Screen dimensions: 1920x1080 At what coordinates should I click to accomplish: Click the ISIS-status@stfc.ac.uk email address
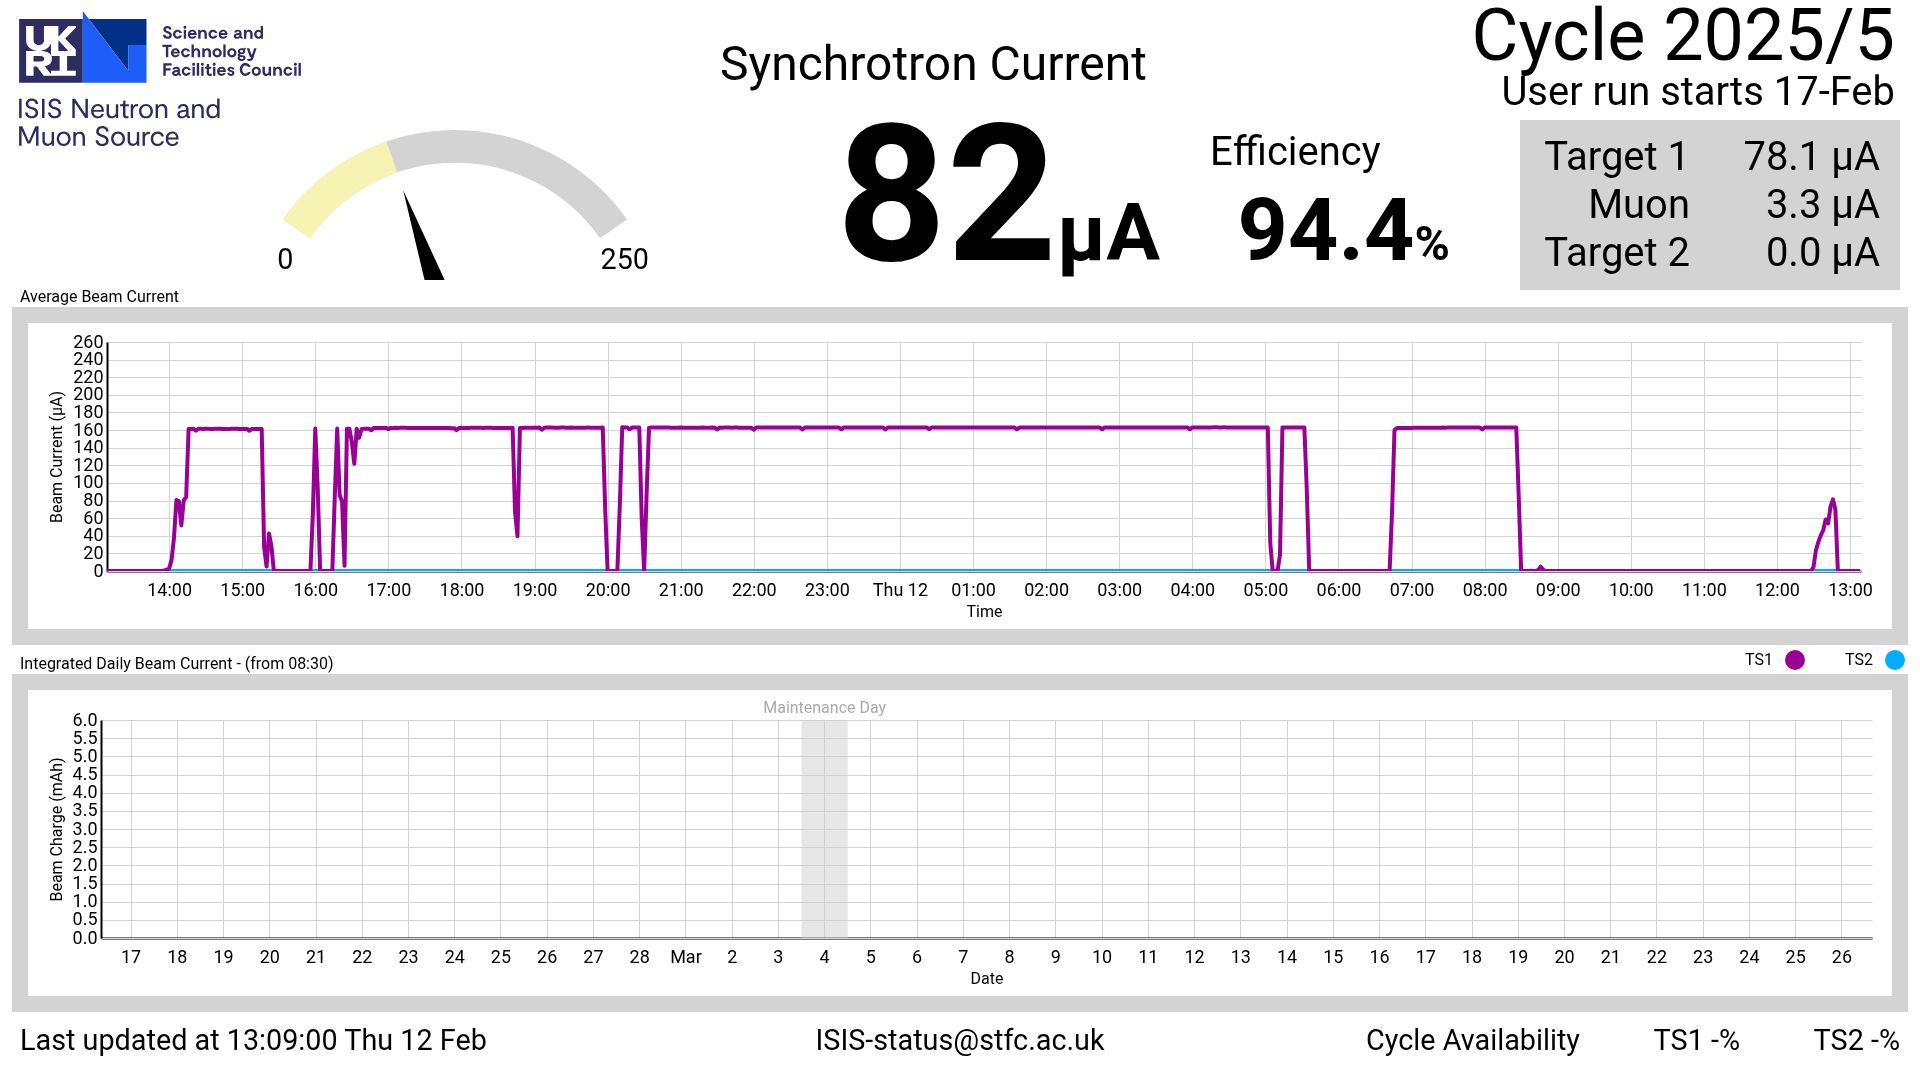[959, 1040]
